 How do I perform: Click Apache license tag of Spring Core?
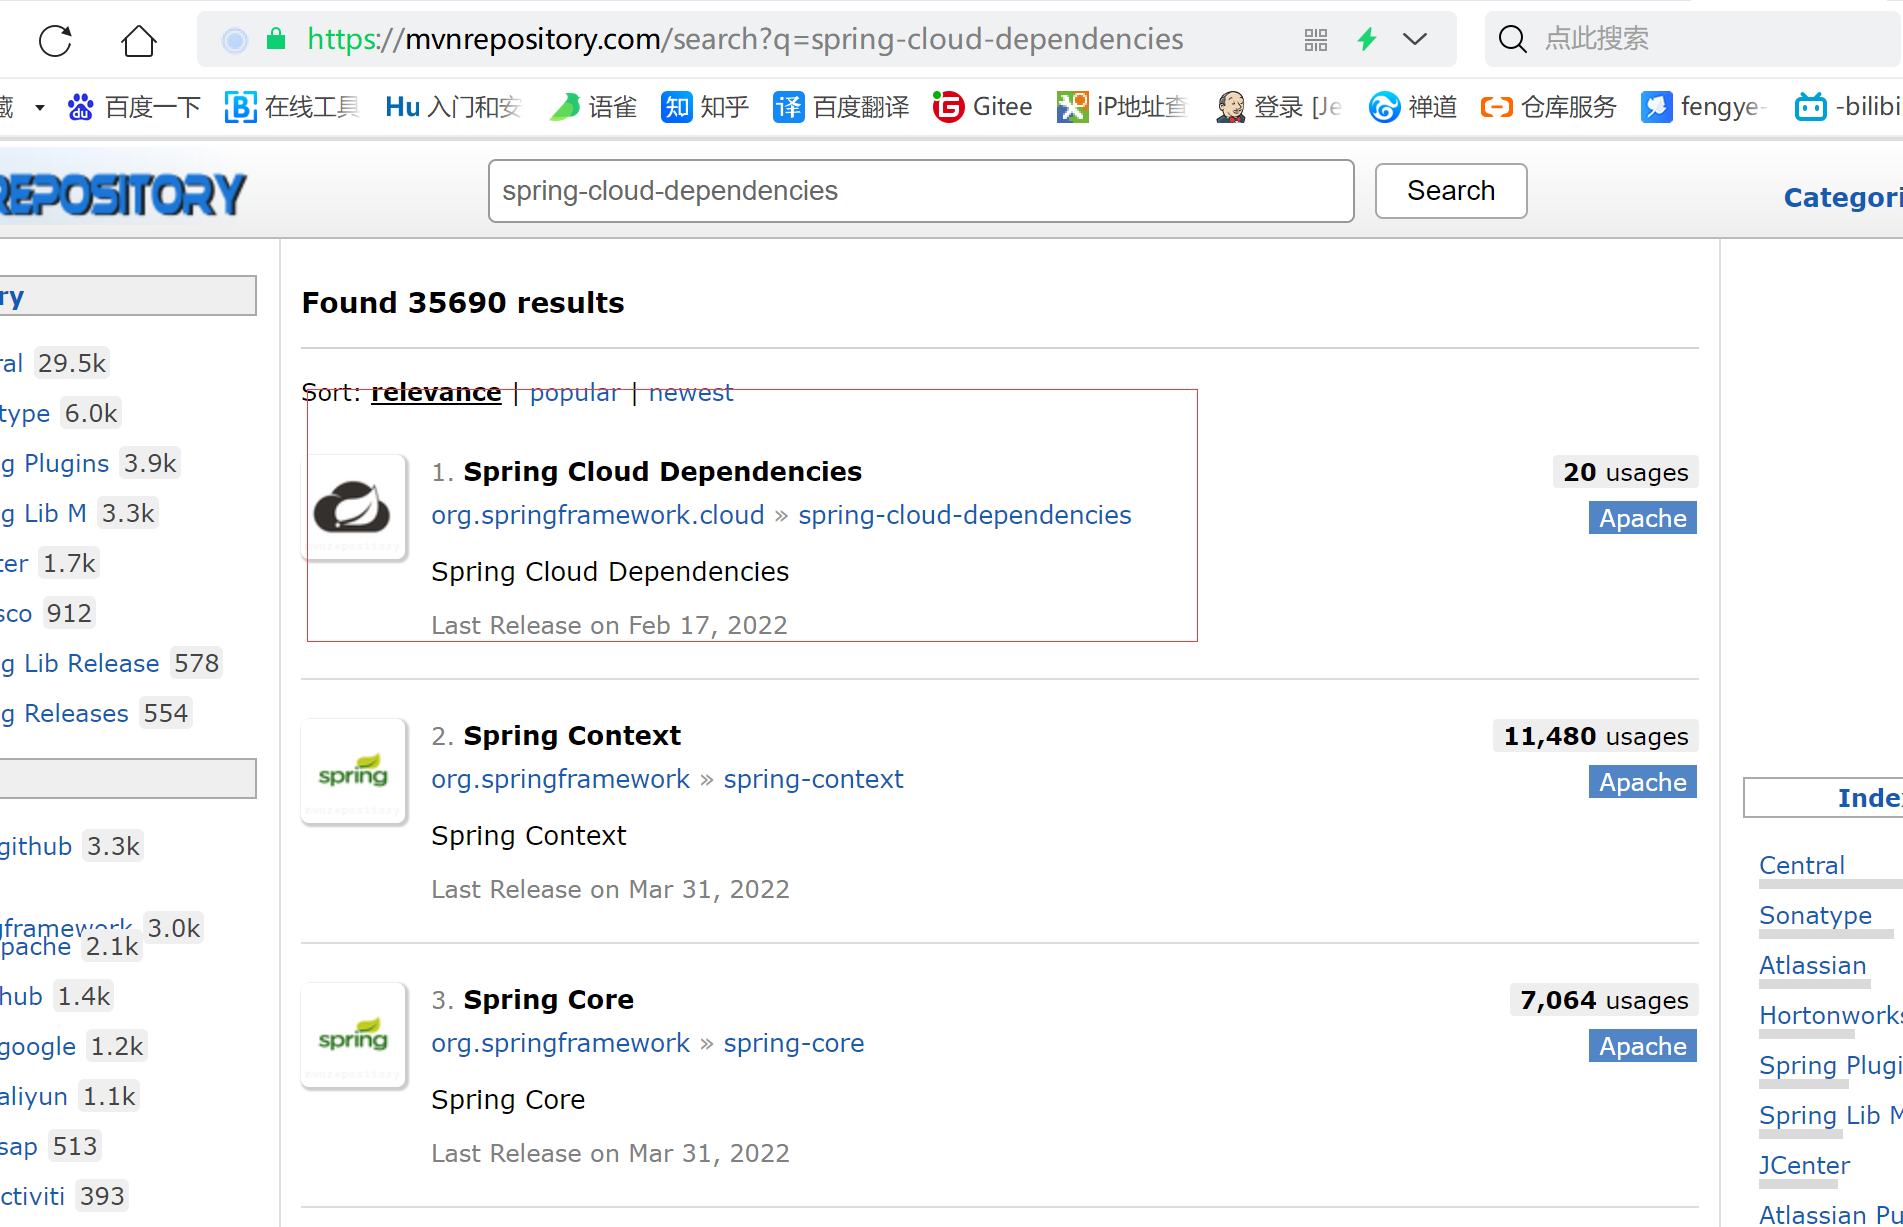1643,1046
